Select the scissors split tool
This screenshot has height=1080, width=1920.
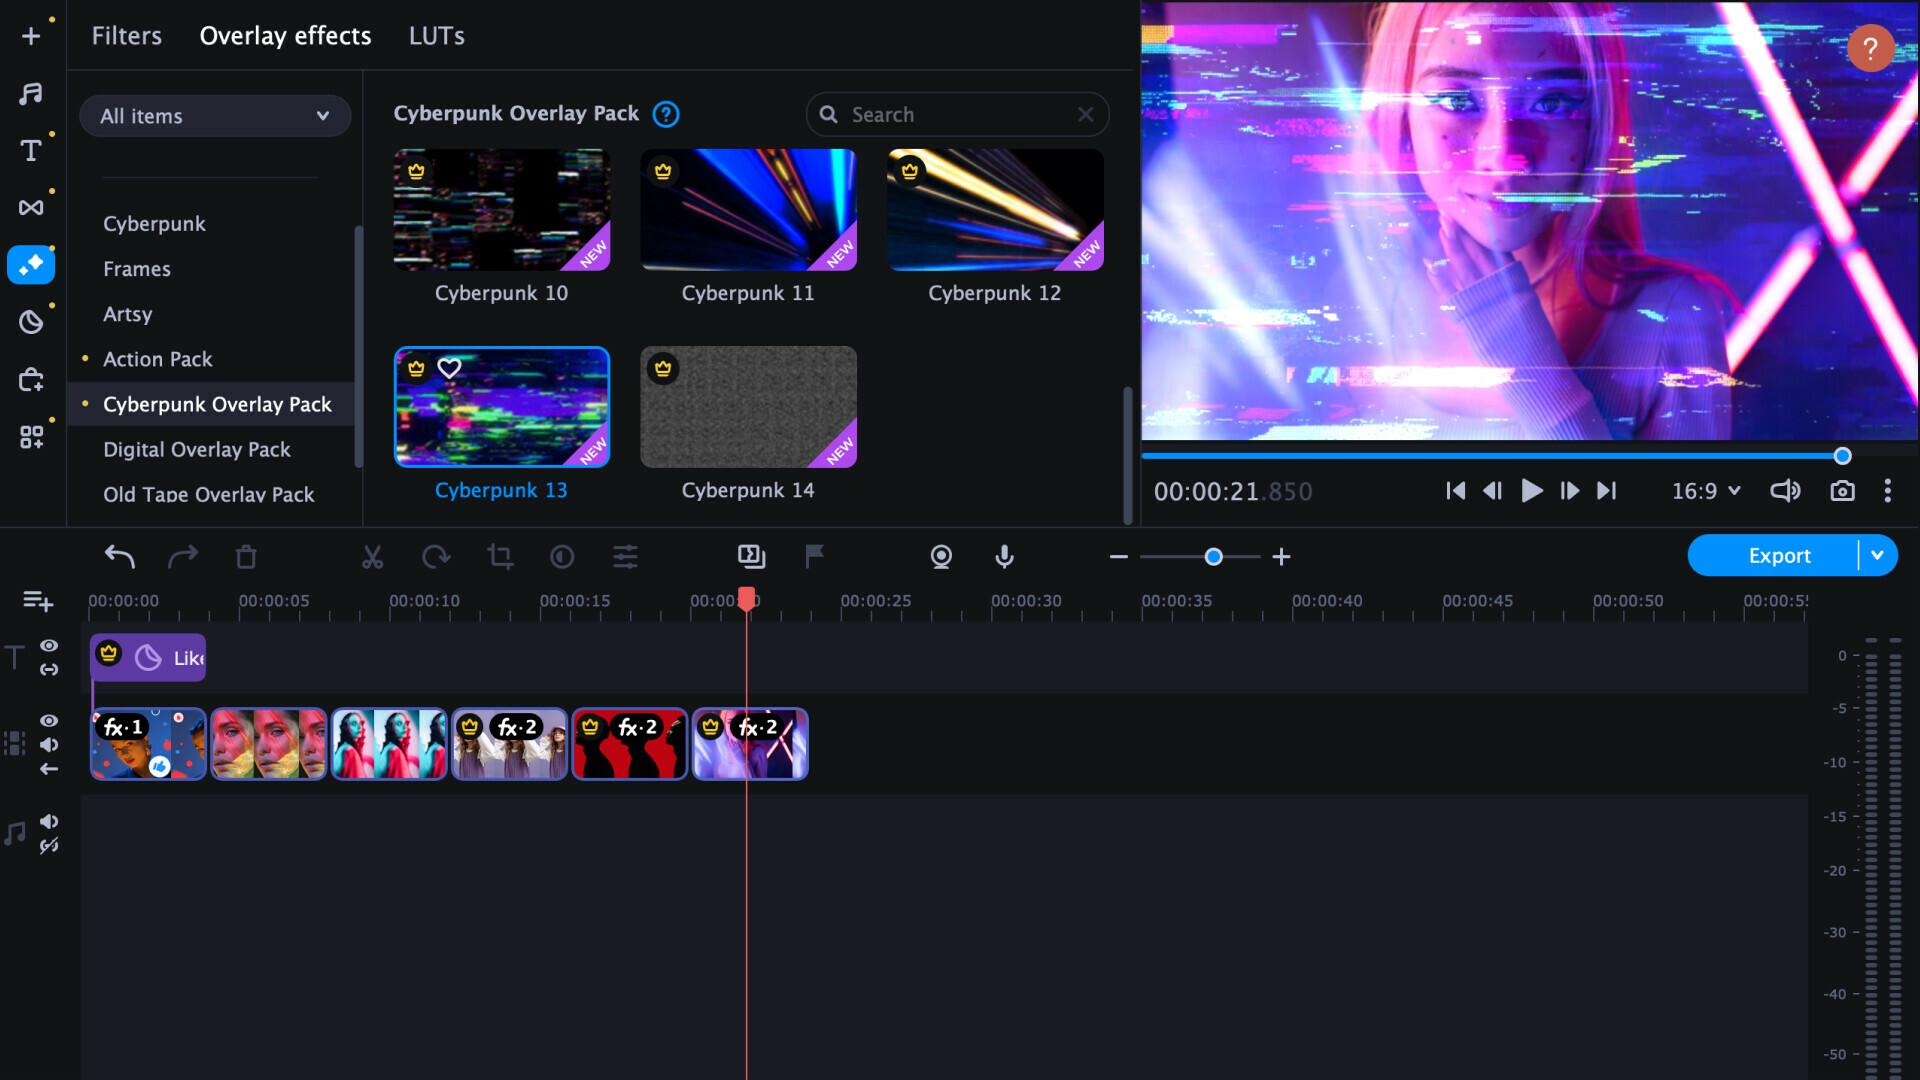point(373,557)
